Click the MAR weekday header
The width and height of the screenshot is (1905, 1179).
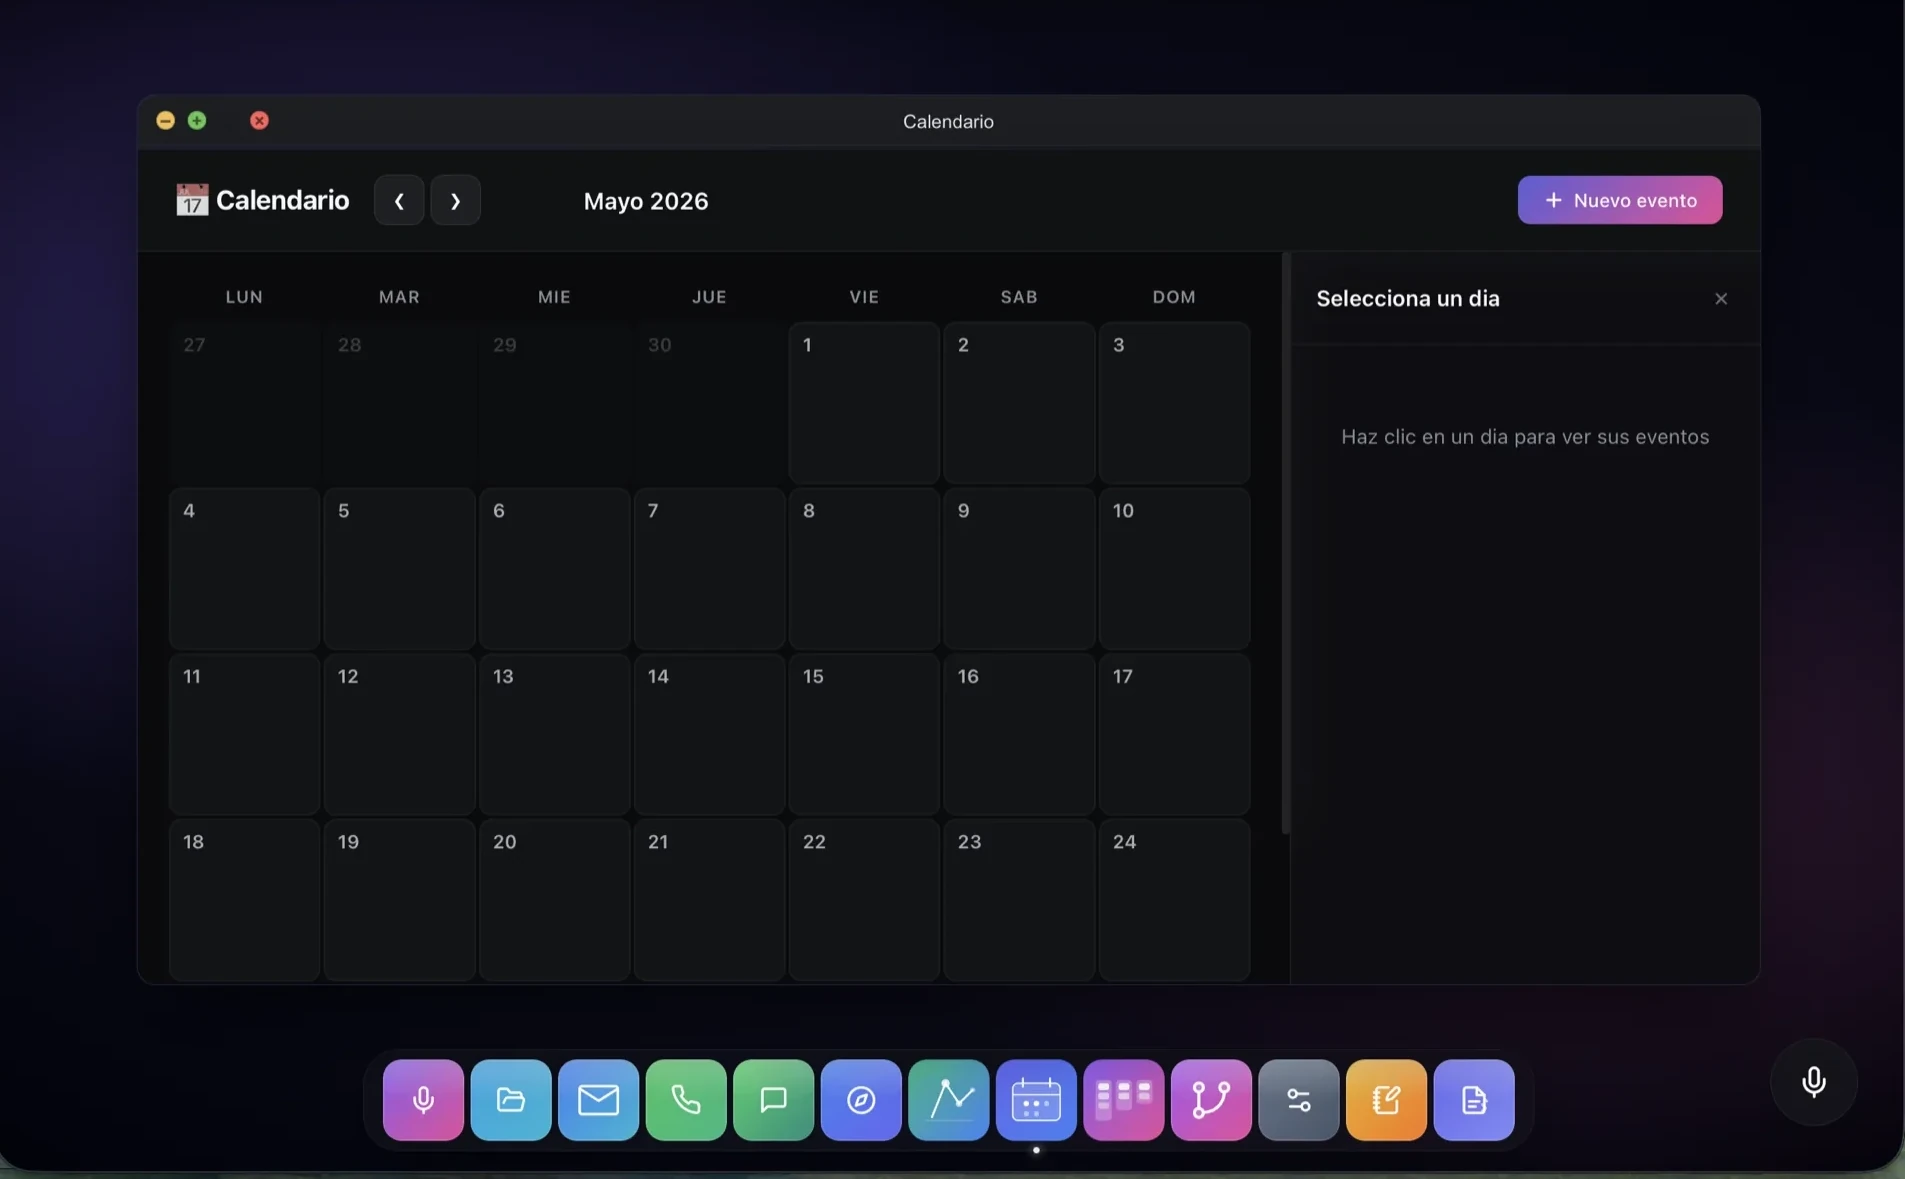pyautogui.click(x=399, y=297)
